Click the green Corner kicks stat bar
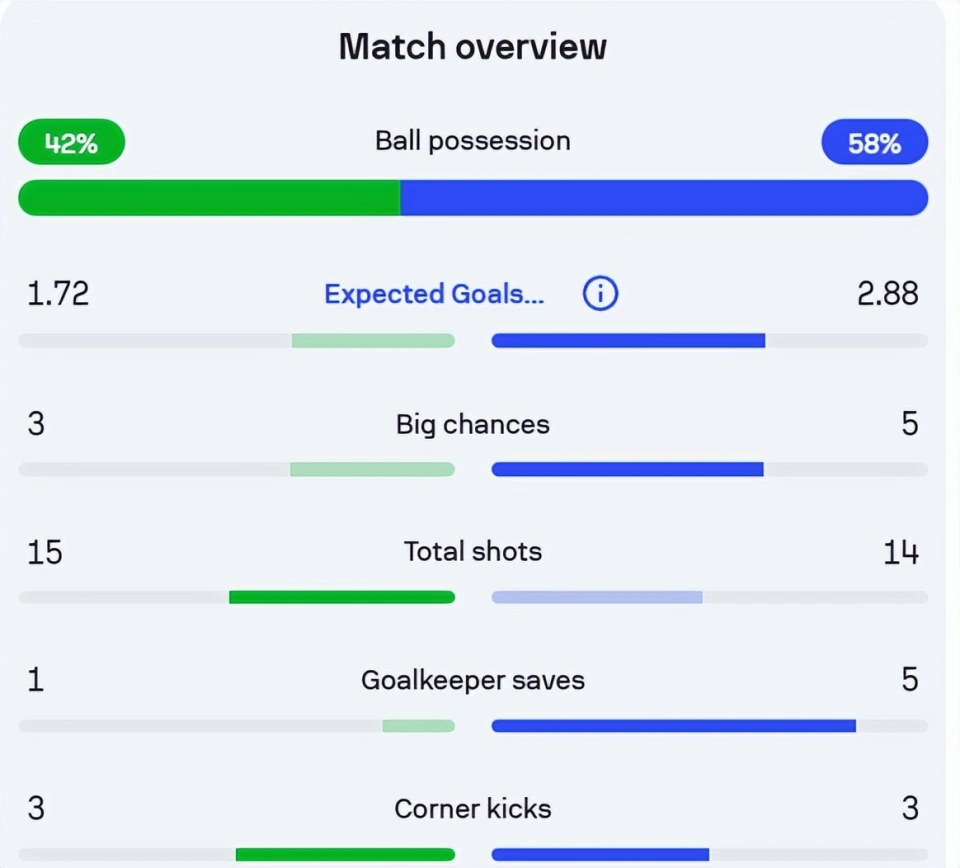Viewport: 960px width, 868px height. click(x=345, y=854)
